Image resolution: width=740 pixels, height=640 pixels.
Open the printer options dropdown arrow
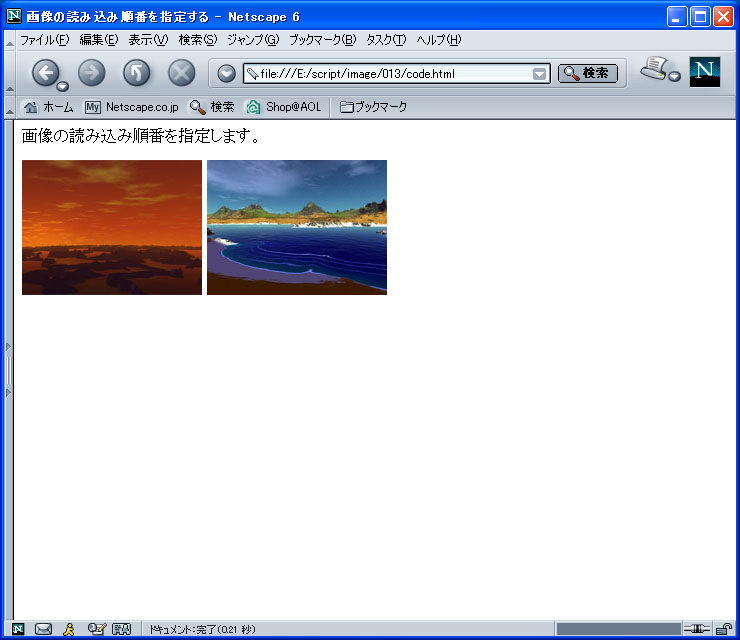click(x=675, y=76)
